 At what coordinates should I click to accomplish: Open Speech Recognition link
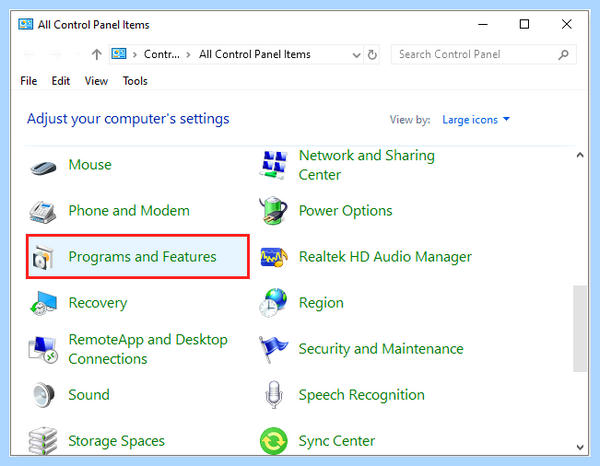(x=362, y=394)
